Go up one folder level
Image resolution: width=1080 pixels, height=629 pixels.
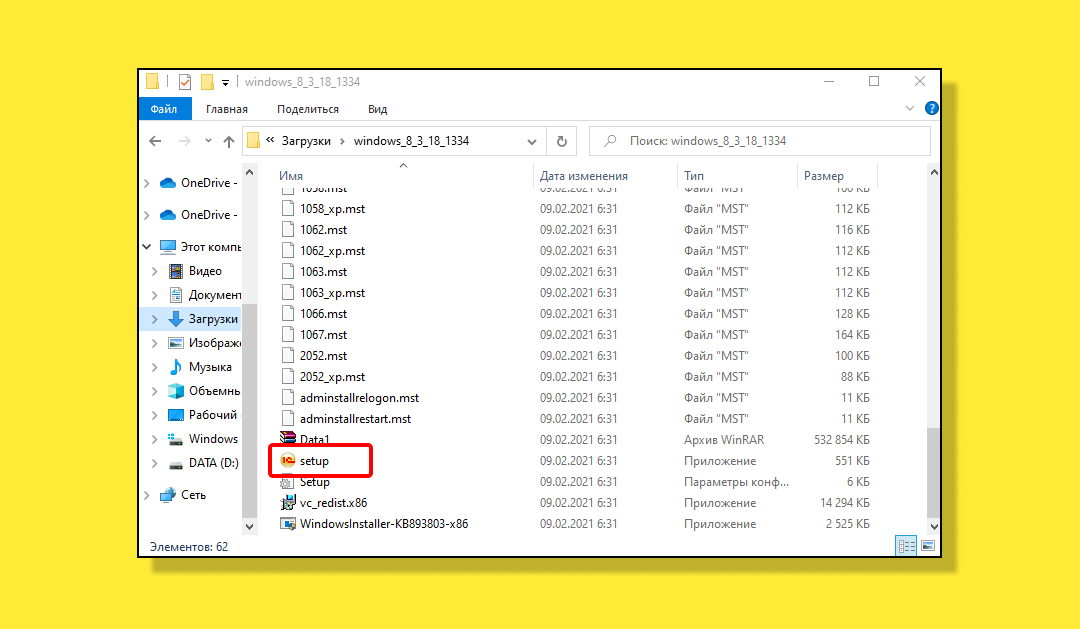click(x=229, y=141)
